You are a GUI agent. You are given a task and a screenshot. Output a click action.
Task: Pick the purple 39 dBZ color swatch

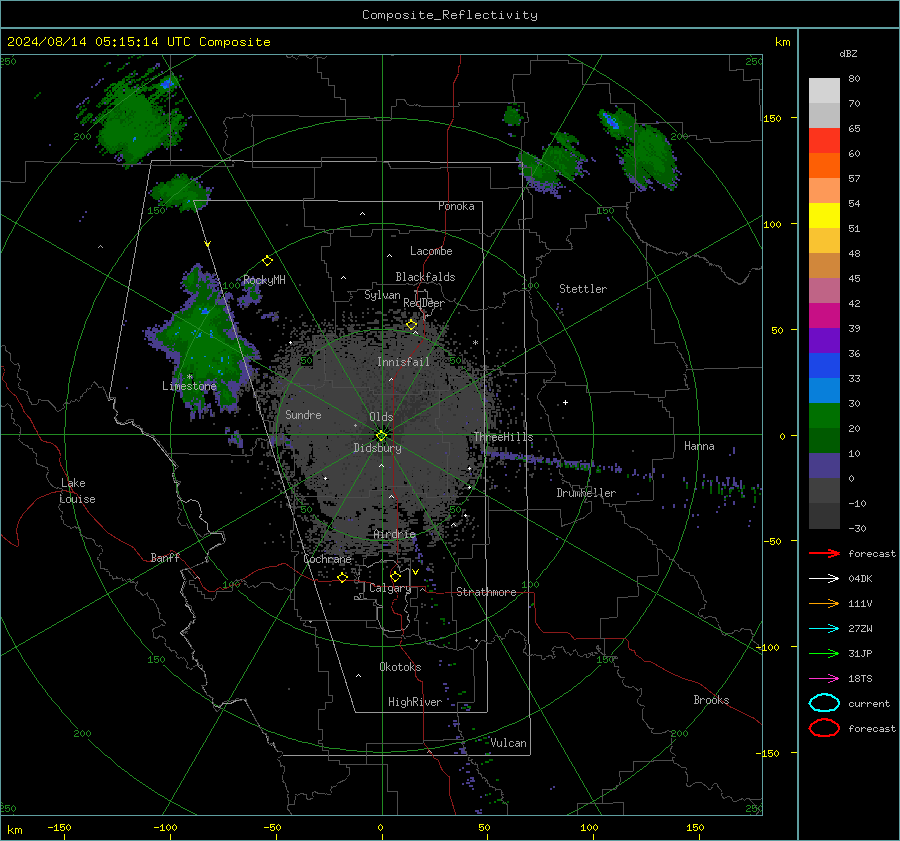824,340
